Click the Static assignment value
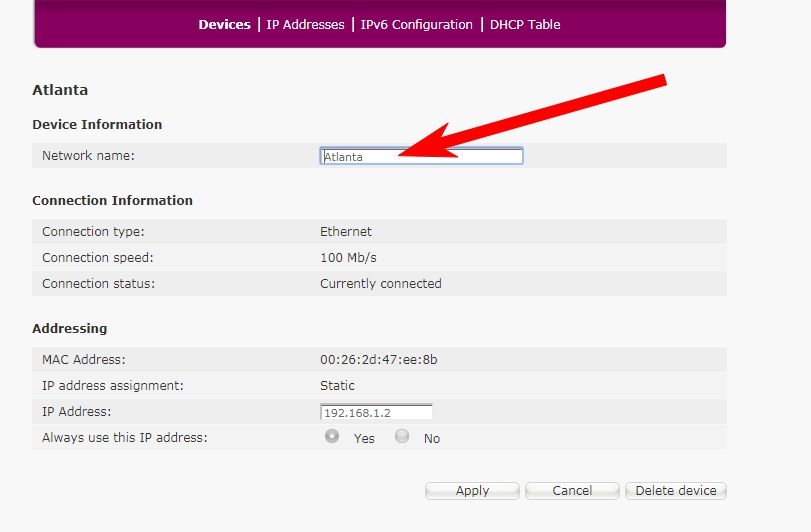 (337, 385)
